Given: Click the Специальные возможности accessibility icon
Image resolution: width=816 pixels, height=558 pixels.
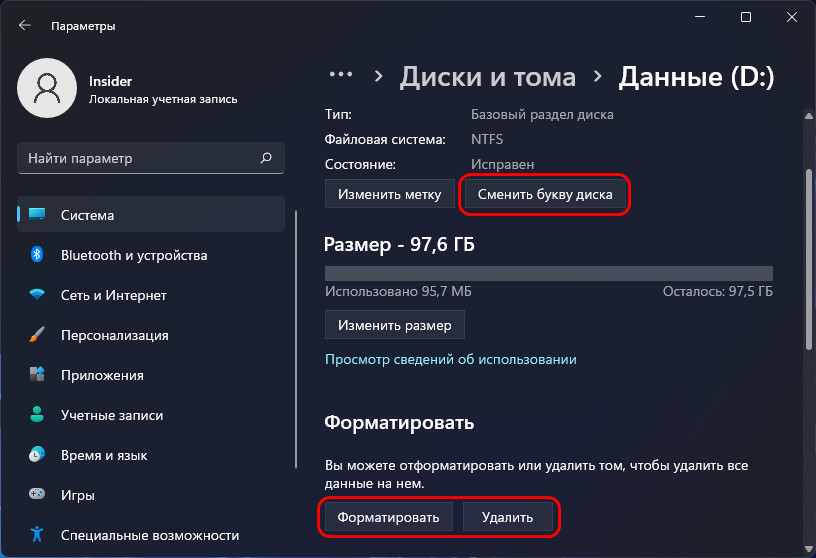Looking at the screenshot, I should [37, 534].
